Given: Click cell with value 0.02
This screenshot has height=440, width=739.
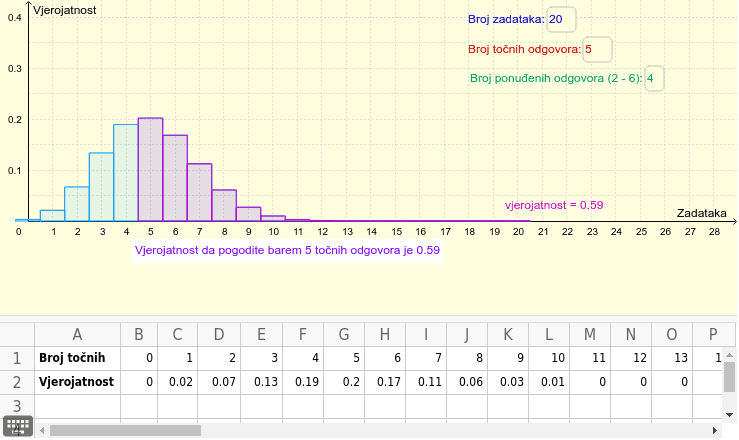Looking at the screenshot, I should coord(177,383).
